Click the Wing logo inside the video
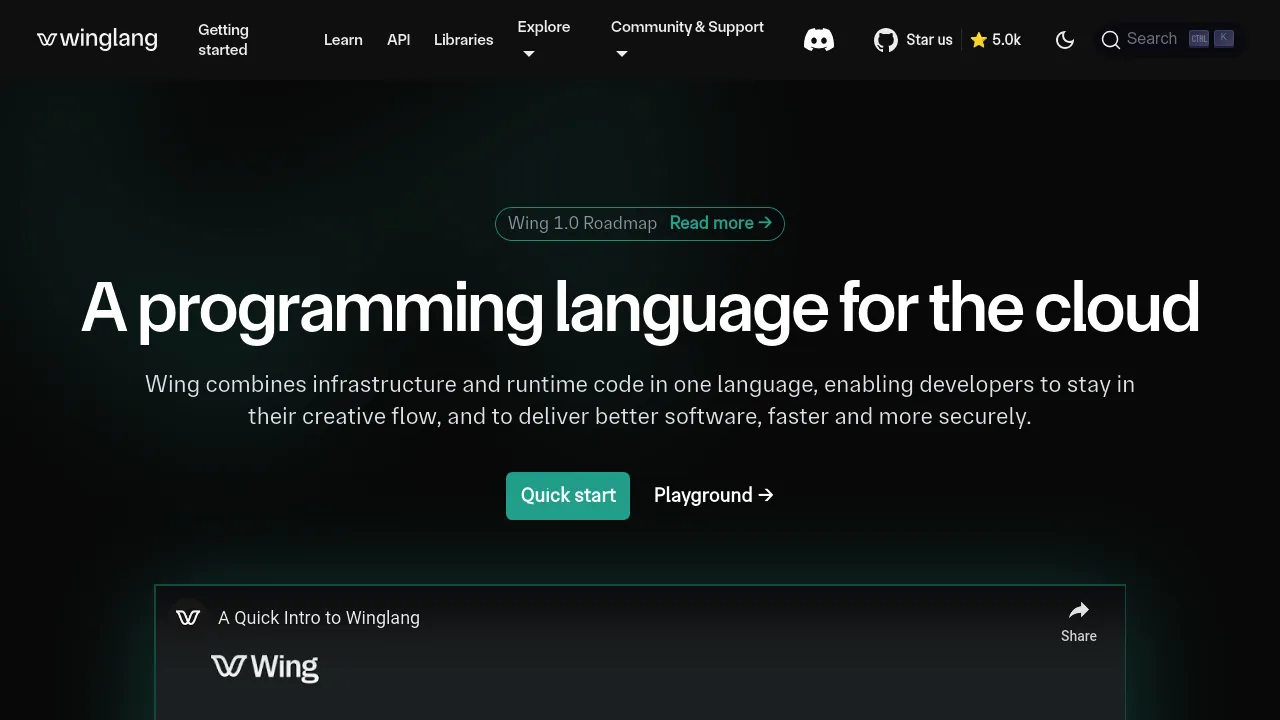The image size is (1280, 720). (265, 667)
